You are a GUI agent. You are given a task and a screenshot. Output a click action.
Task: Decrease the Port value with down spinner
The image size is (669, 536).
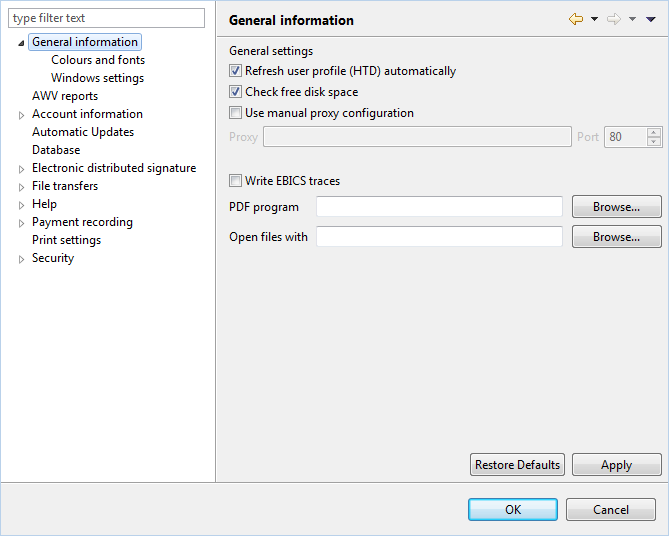[x=654, y=142]
